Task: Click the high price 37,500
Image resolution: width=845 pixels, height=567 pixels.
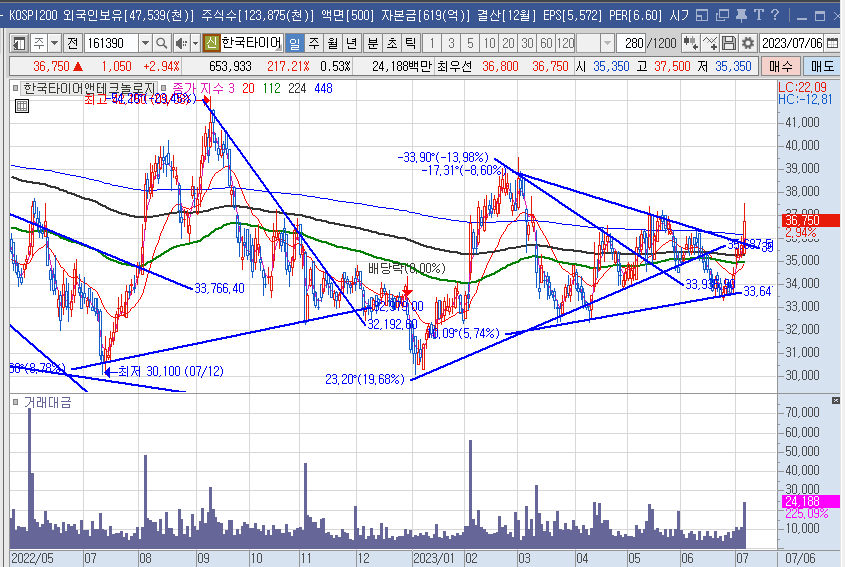Action: point(672,66)
